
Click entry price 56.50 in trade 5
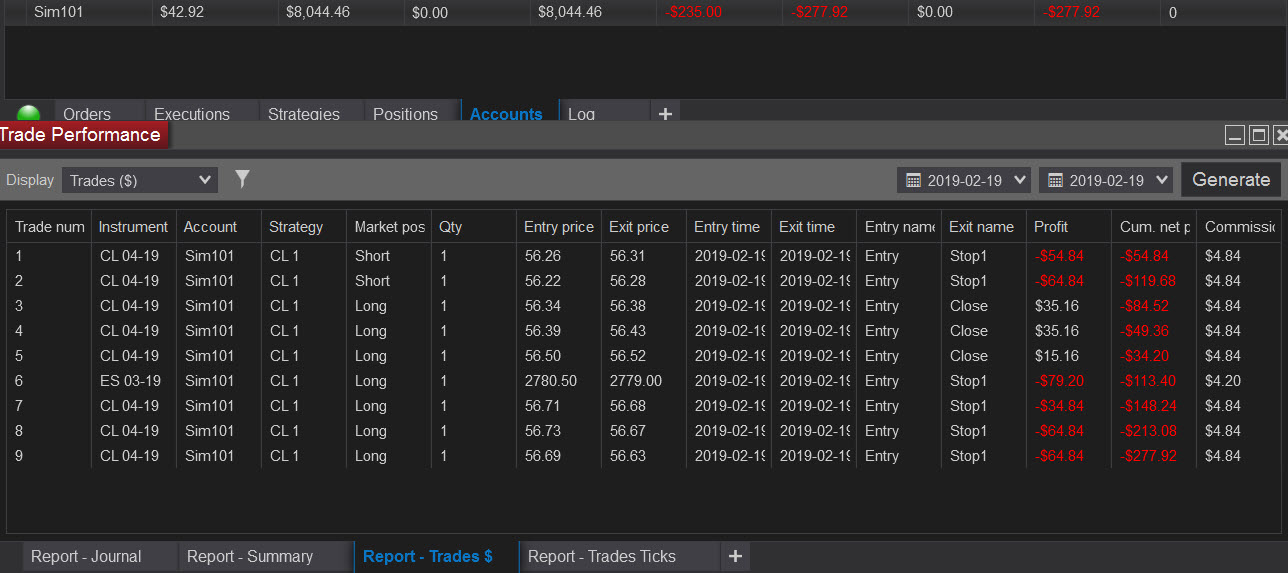pos(543,356)
